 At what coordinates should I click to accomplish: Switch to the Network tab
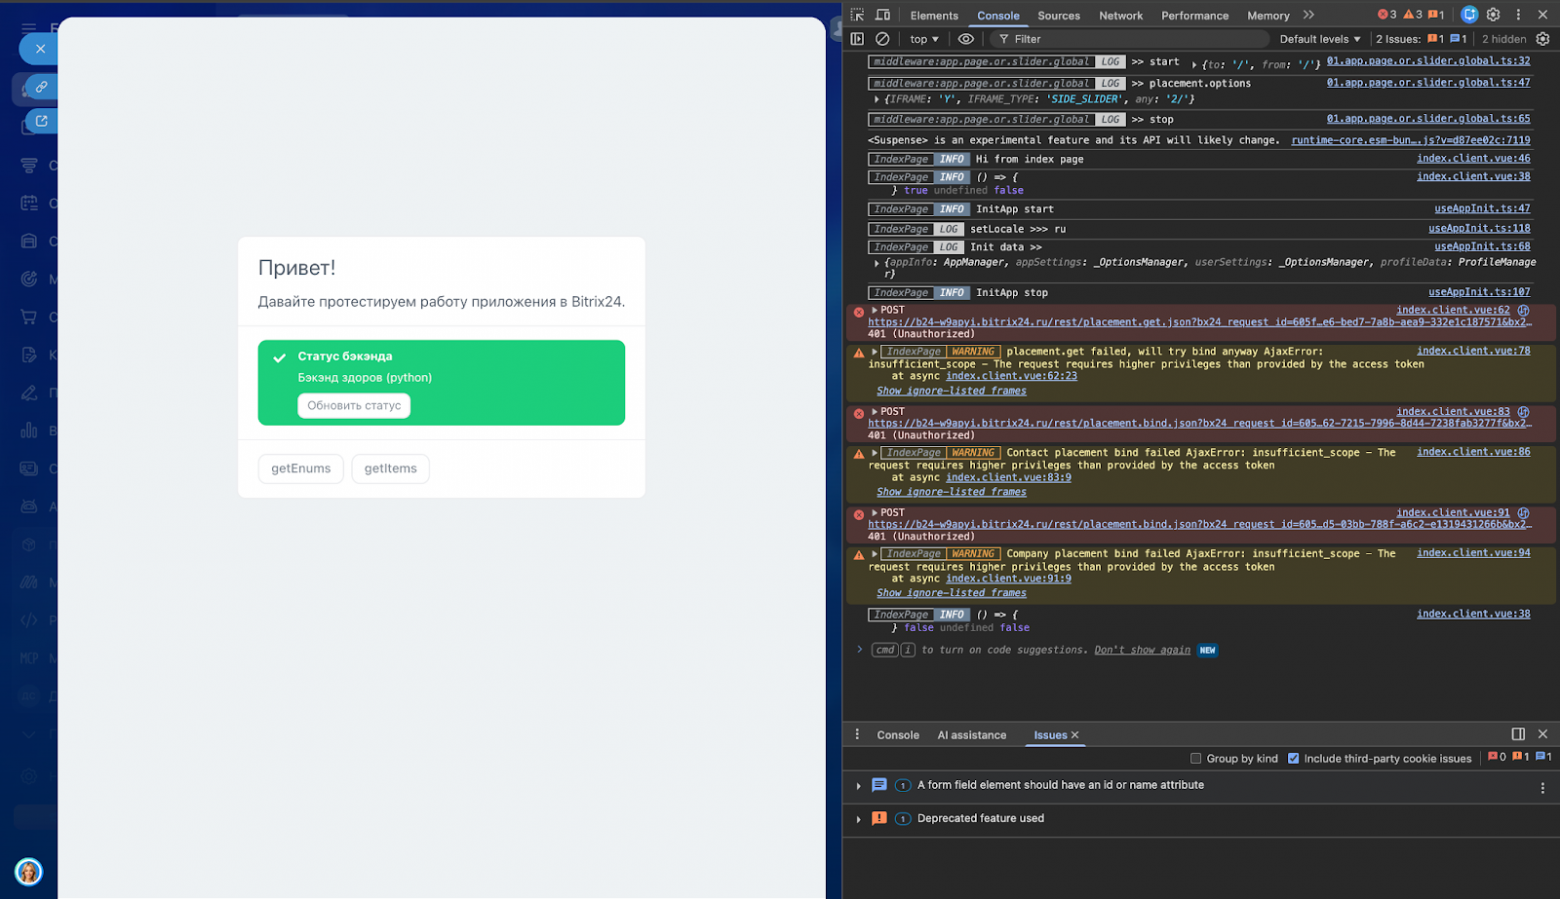coord(1120,15)
